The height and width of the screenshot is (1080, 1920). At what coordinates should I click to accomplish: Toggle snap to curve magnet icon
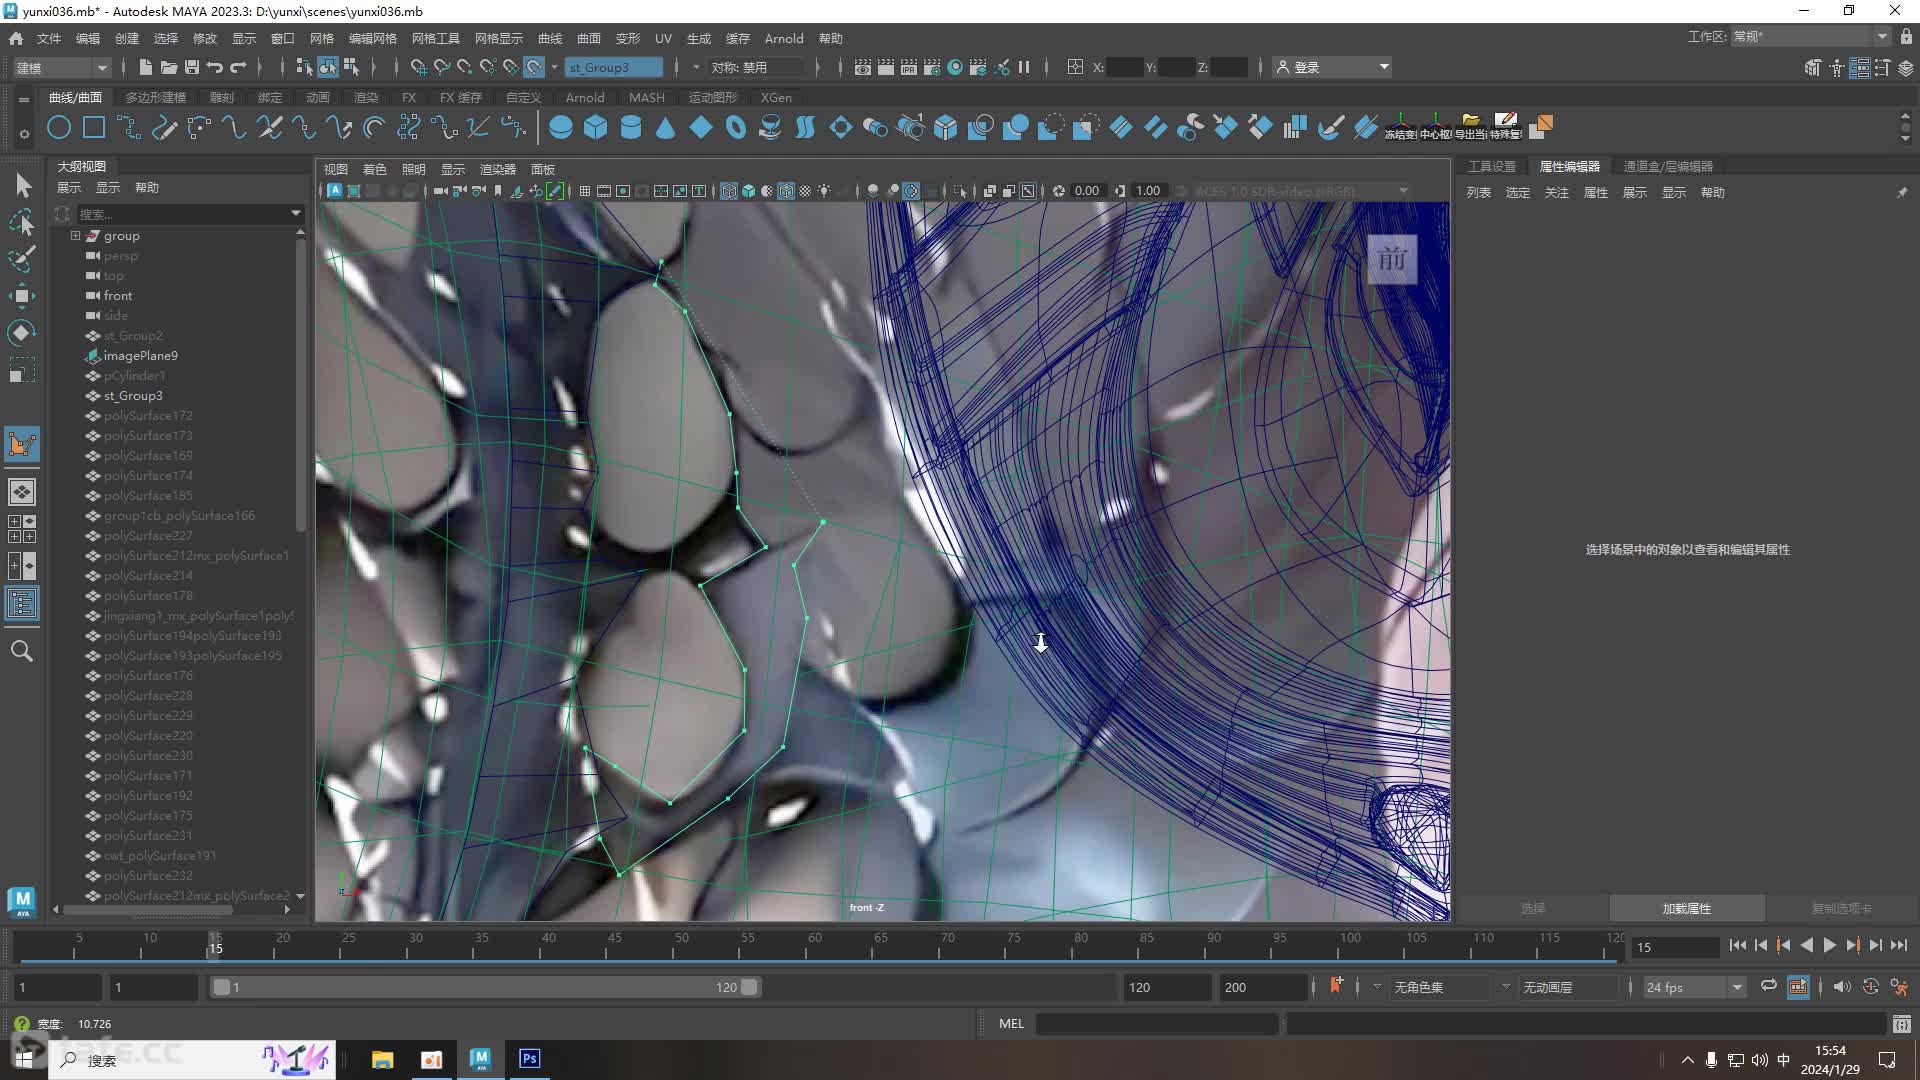(441, 67)
